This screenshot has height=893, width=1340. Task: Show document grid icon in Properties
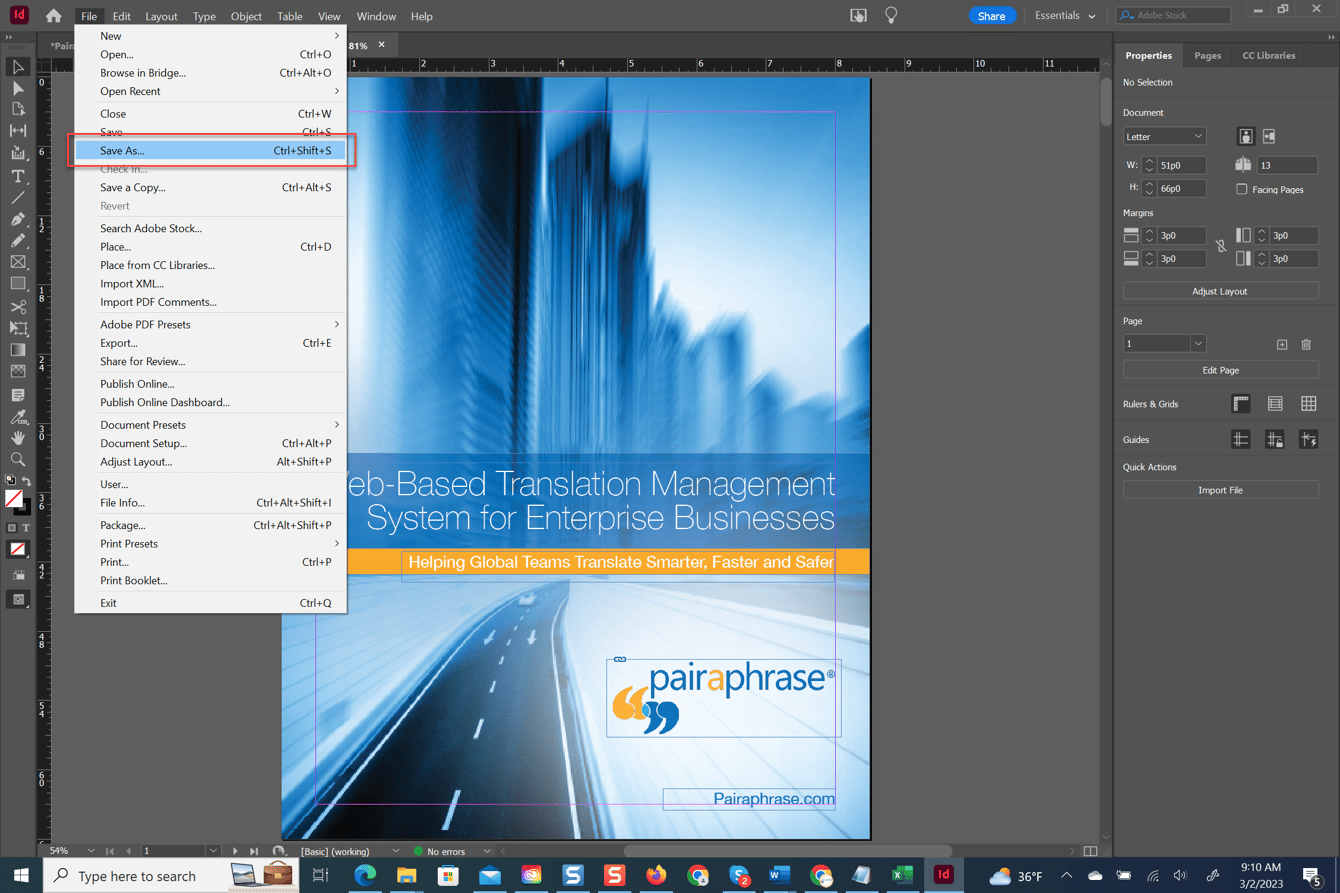[x=1309, y=404]
